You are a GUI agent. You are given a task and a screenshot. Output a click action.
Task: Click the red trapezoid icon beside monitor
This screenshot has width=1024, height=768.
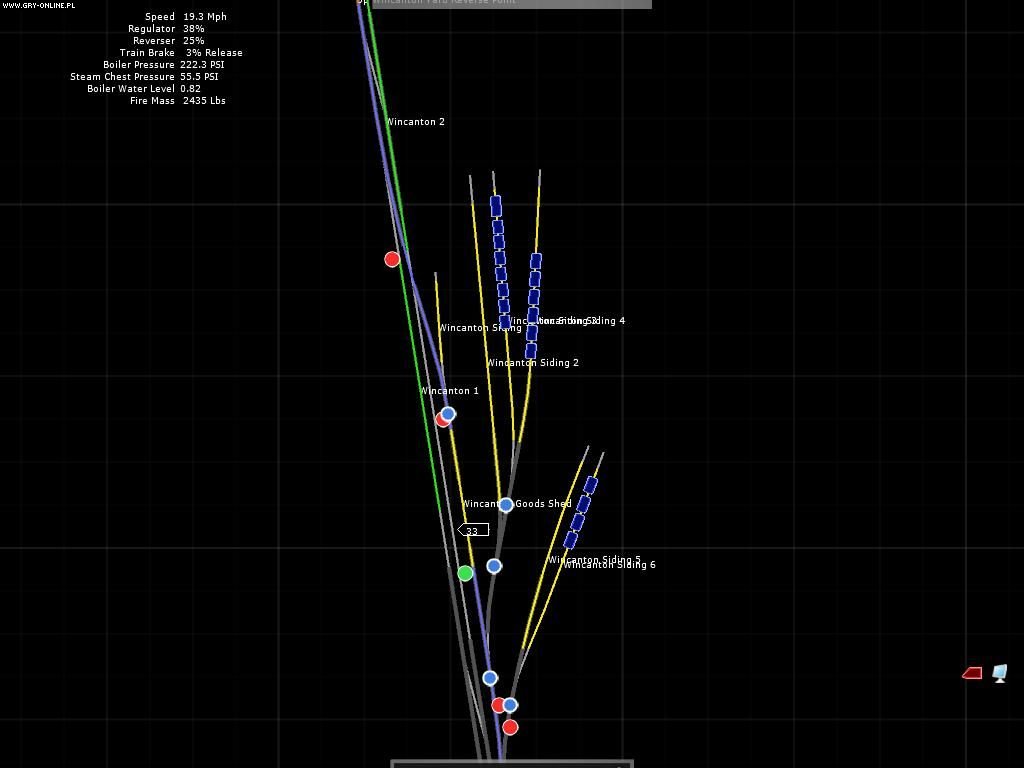pyautogui.click(x=972, y=673)
